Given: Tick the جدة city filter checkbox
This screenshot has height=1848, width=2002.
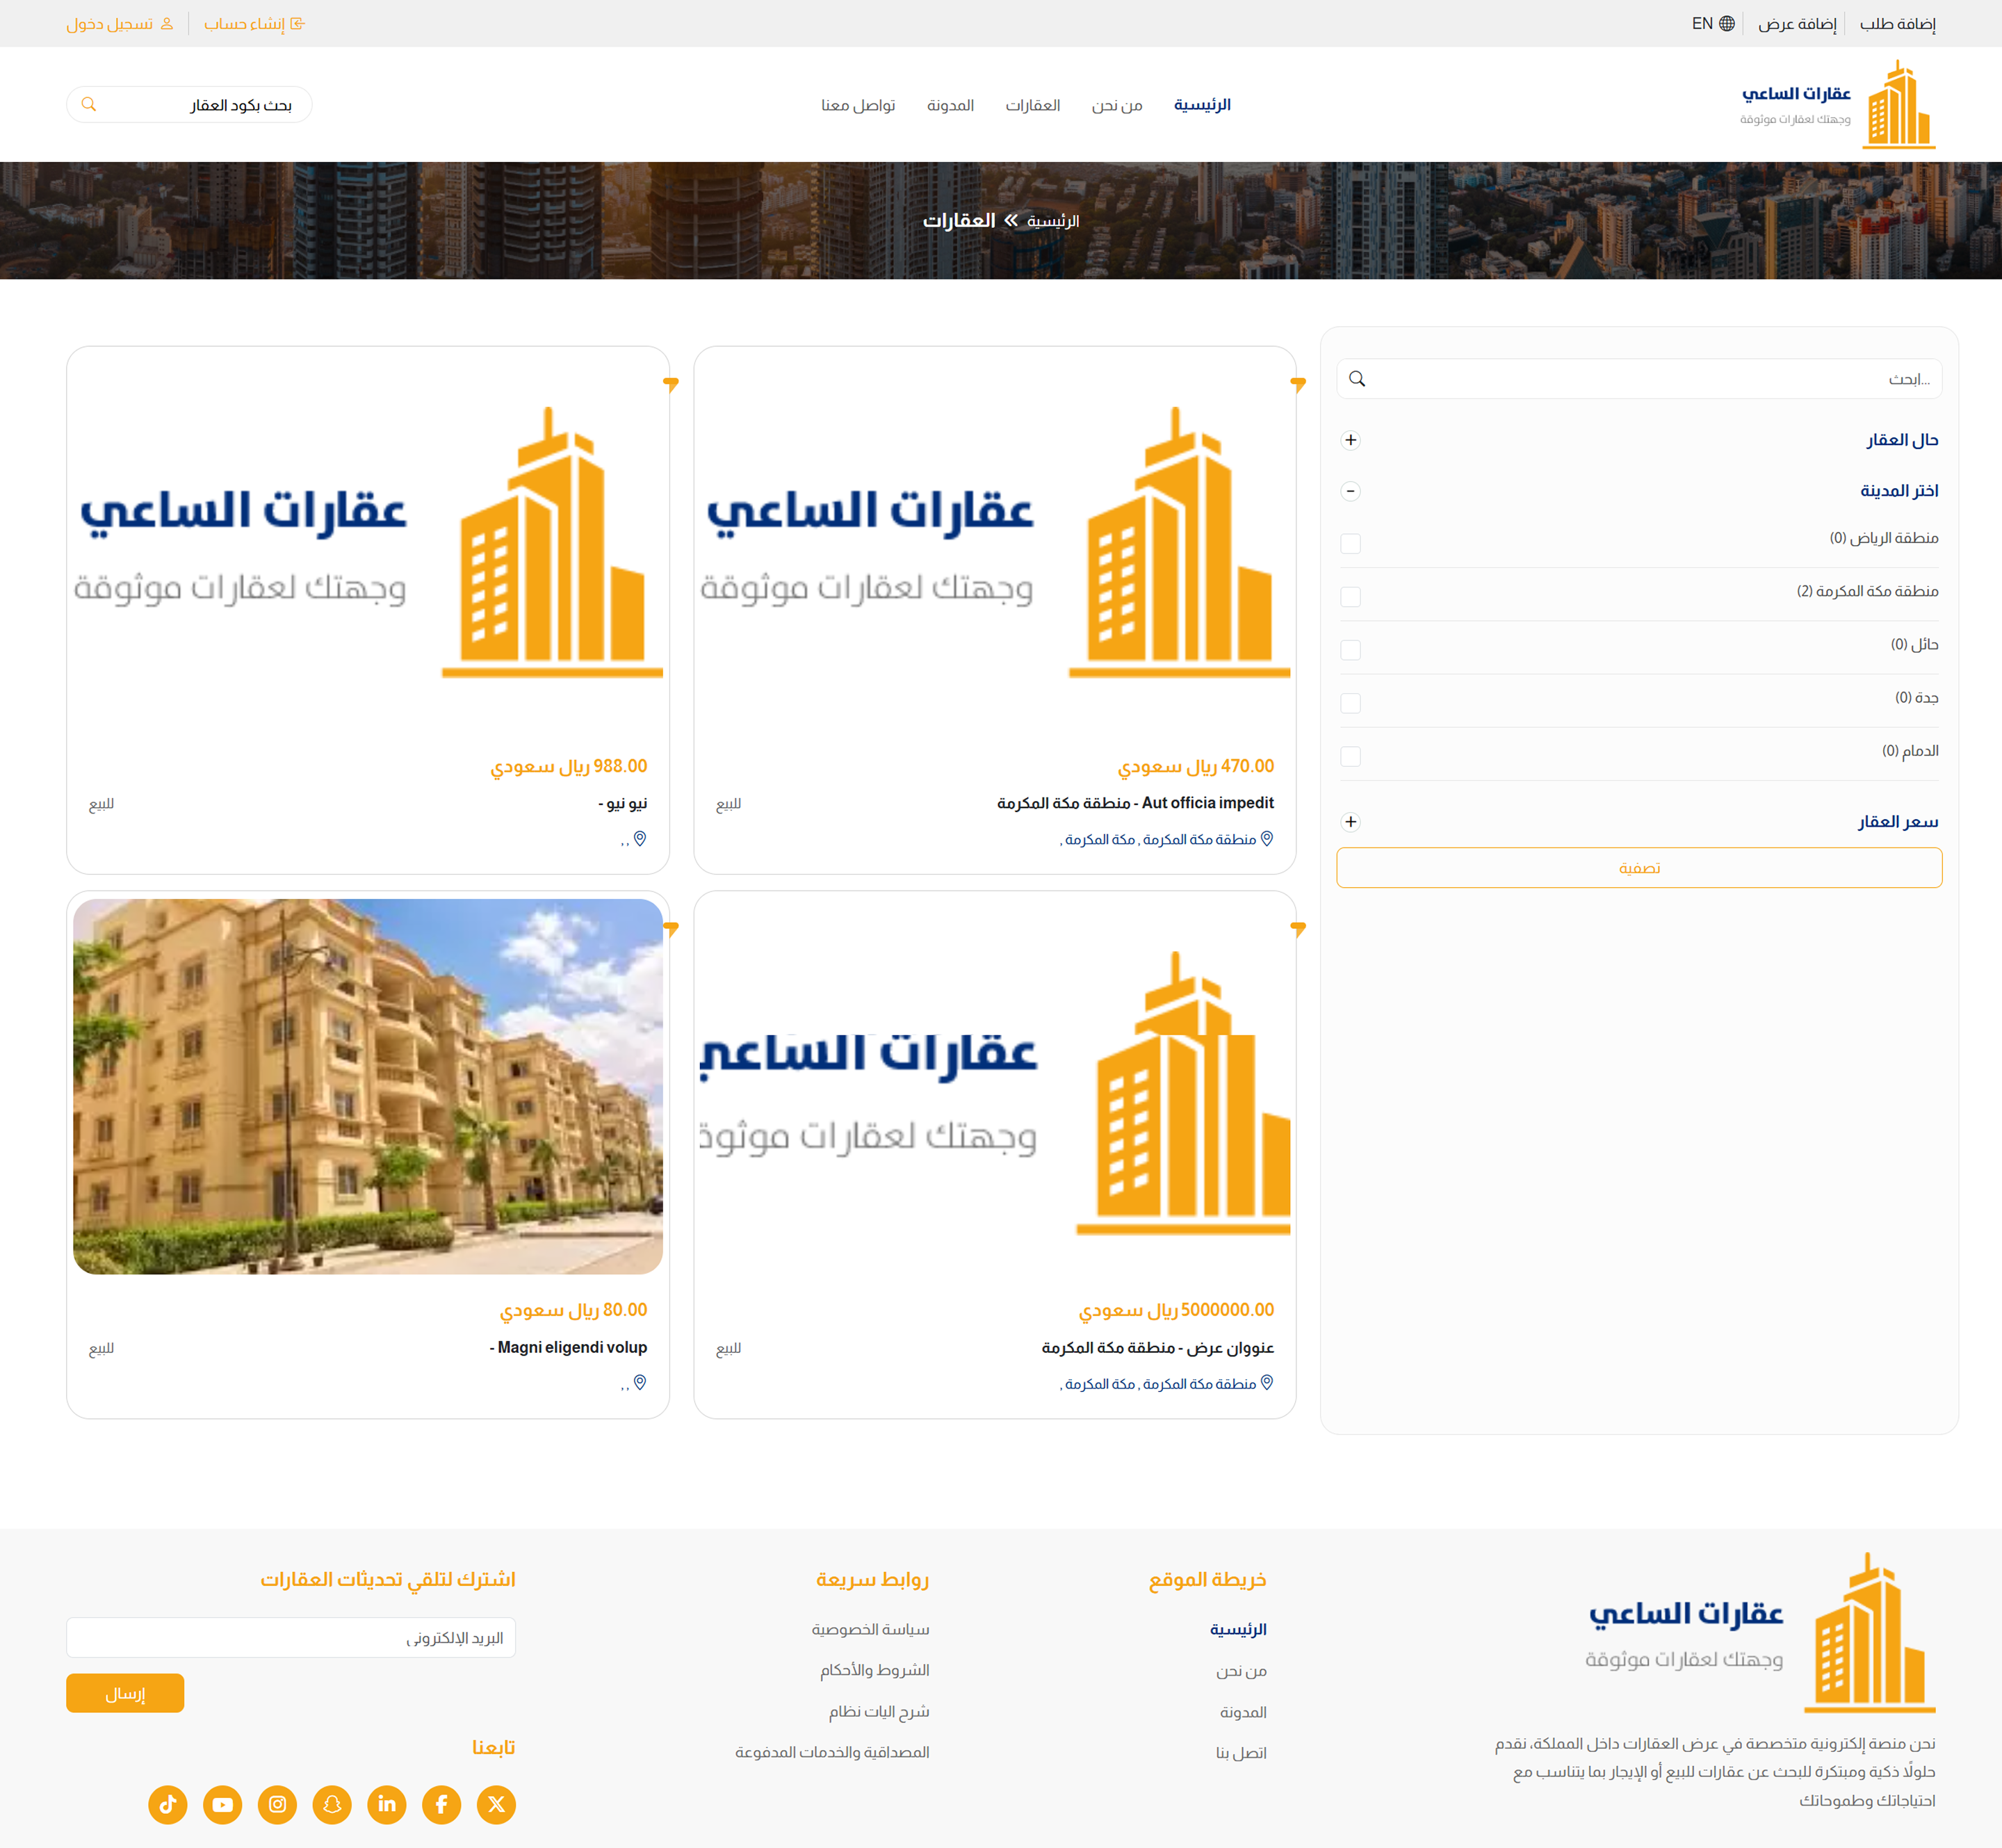Looking at the screenshot, I should [1350, 703].
